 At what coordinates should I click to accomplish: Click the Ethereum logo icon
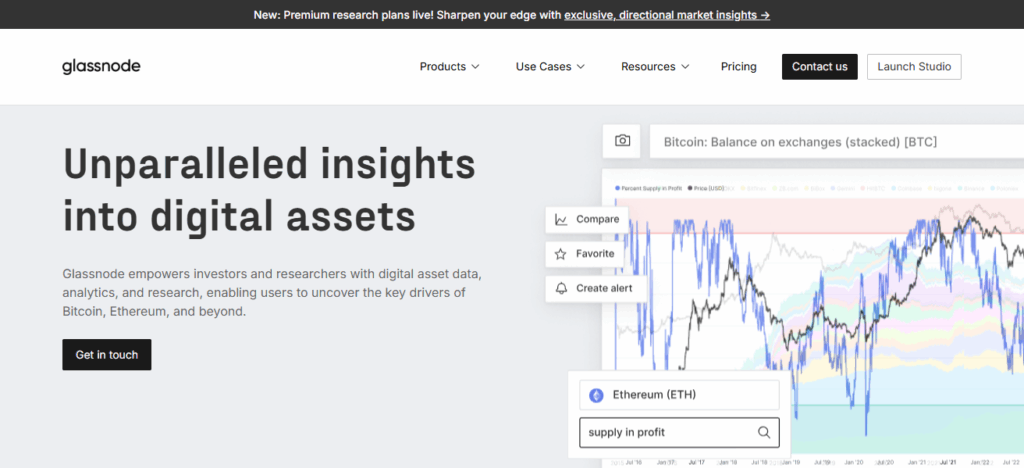596,395
